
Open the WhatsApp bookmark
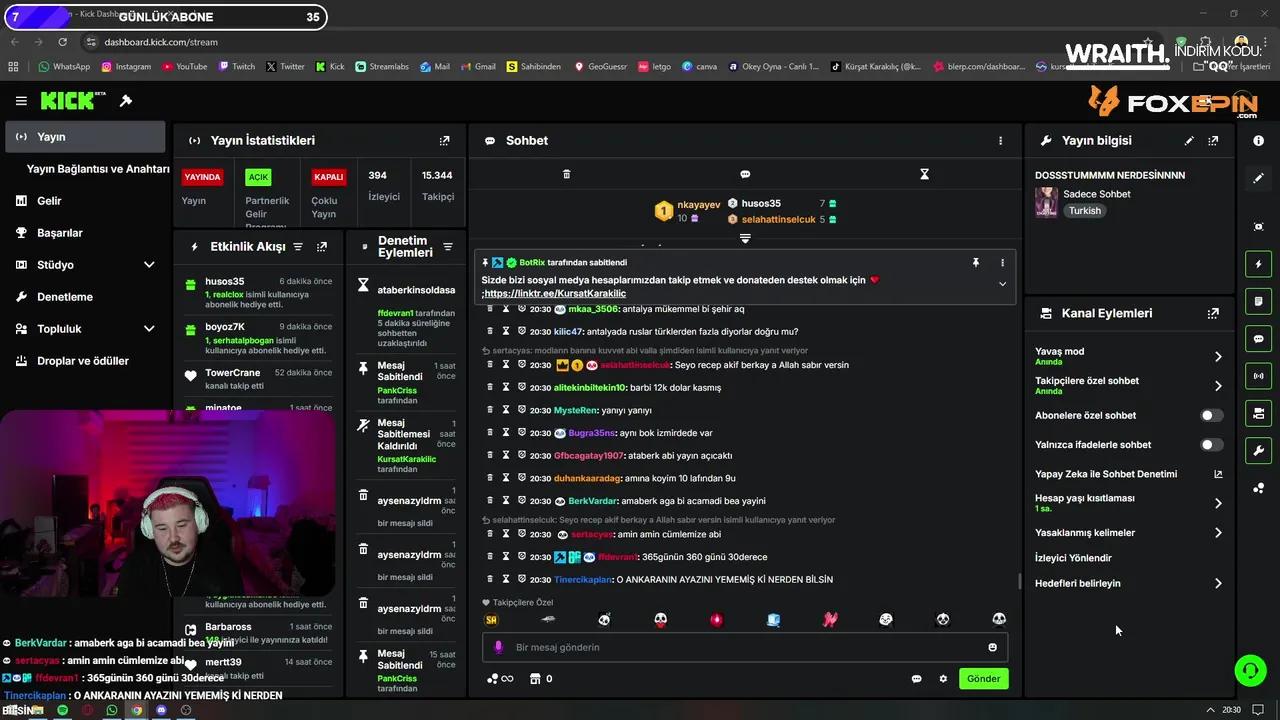pos(64,67)
